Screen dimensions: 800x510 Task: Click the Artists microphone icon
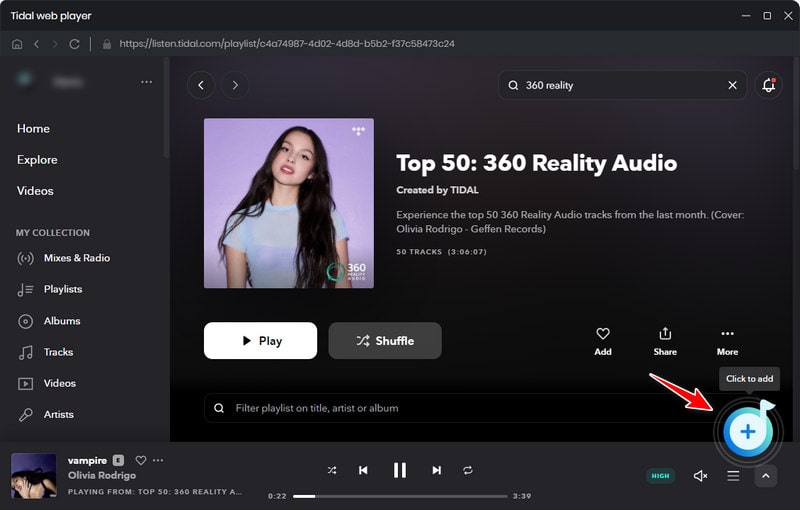[x=26, y=415]
